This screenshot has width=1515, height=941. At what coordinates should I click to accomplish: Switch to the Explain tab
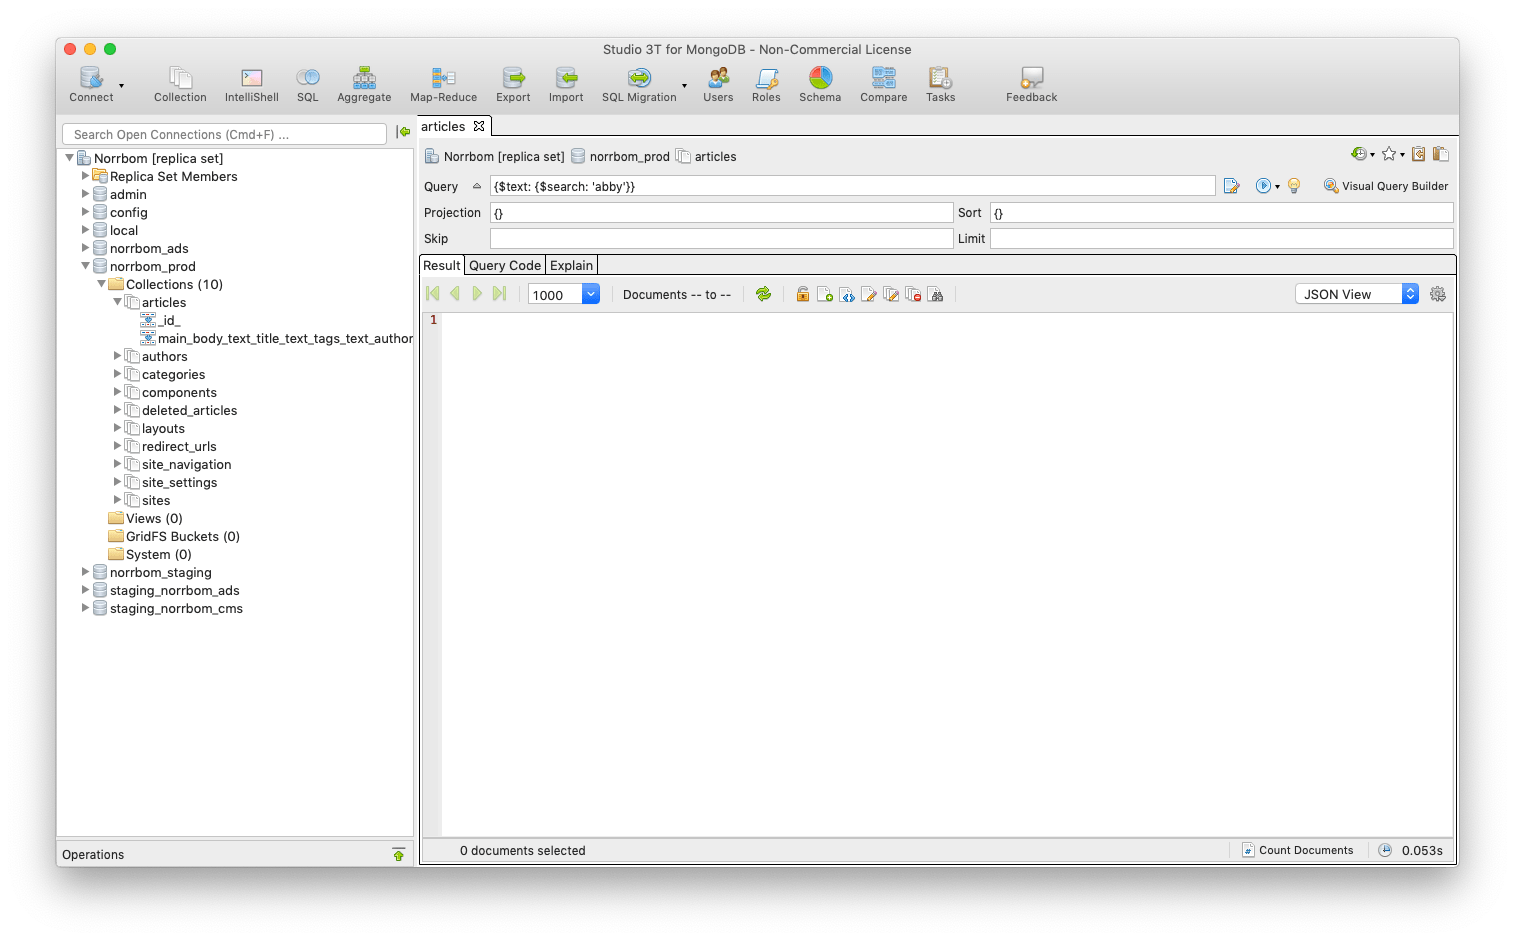pyautogui.click(x=571, y=264)
